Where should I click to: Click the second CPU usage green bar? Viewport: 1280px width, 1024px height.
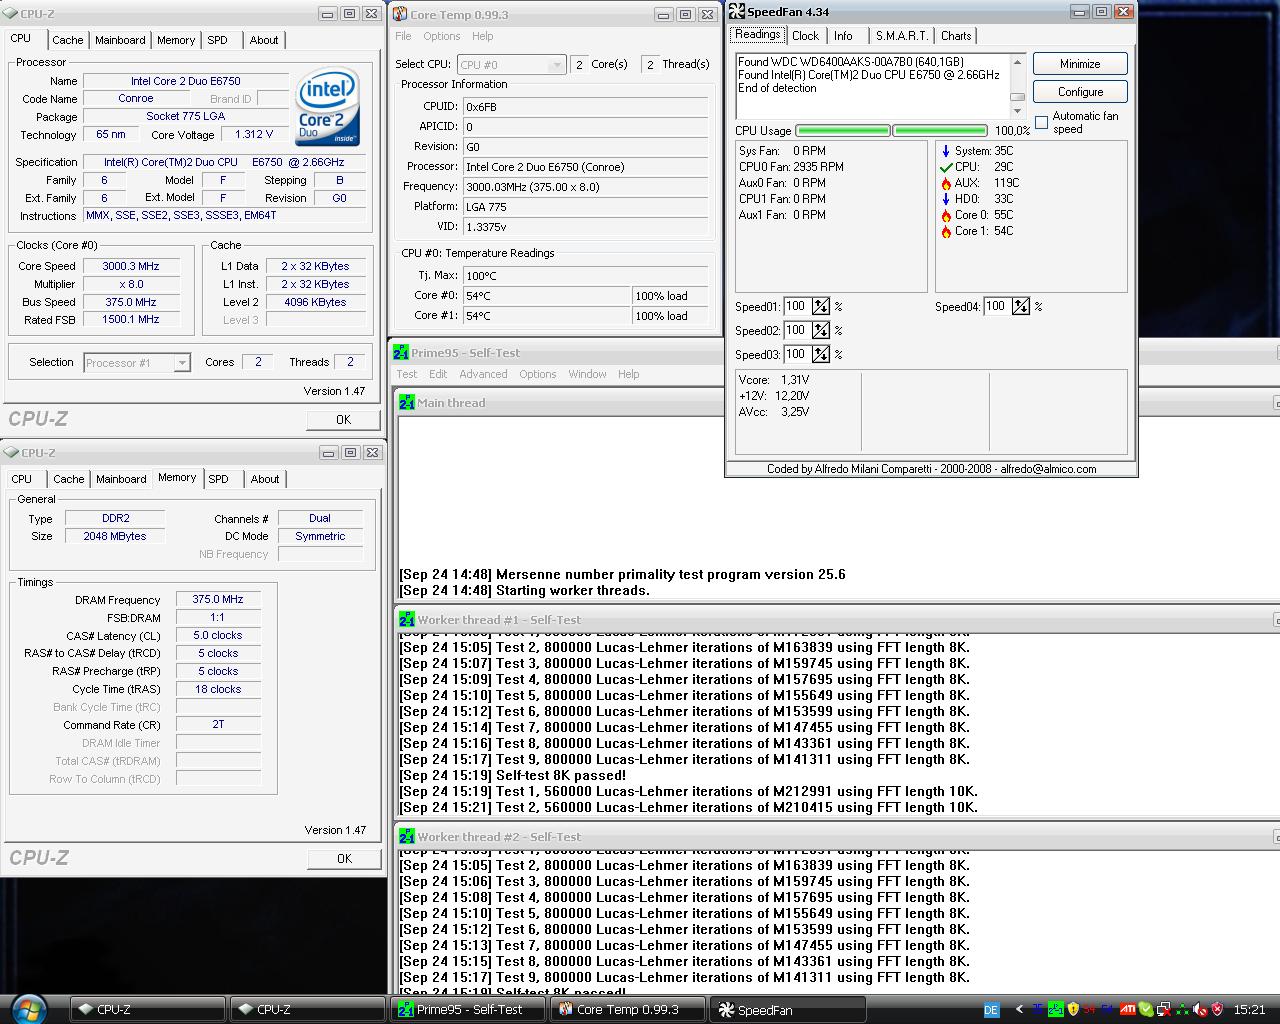[940, 130]
